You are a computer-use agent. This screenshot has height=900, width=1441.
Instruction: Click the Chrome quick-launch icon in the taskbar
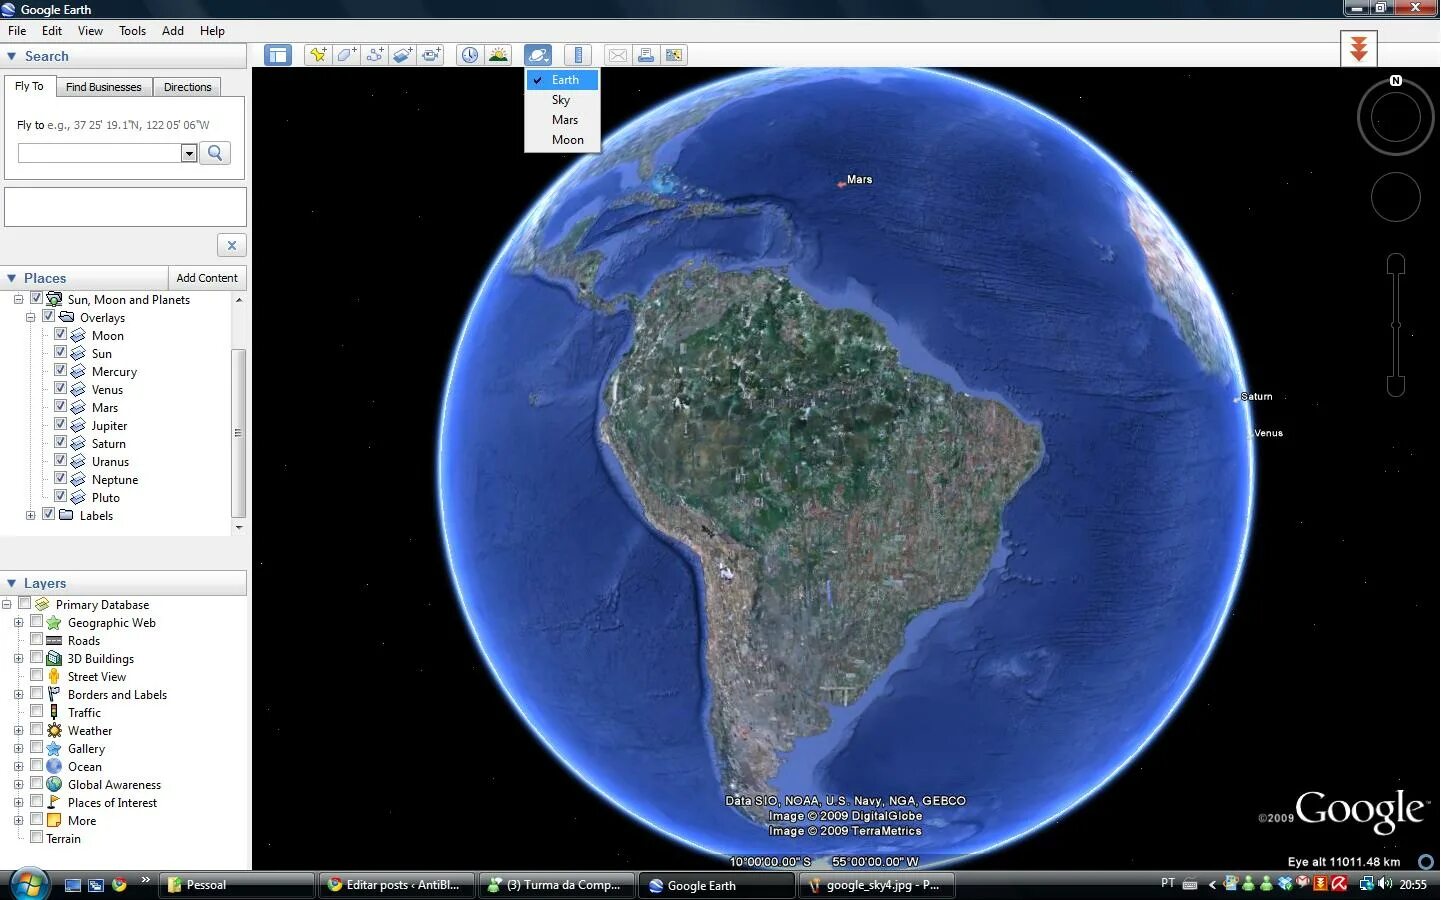coord(119,885)
